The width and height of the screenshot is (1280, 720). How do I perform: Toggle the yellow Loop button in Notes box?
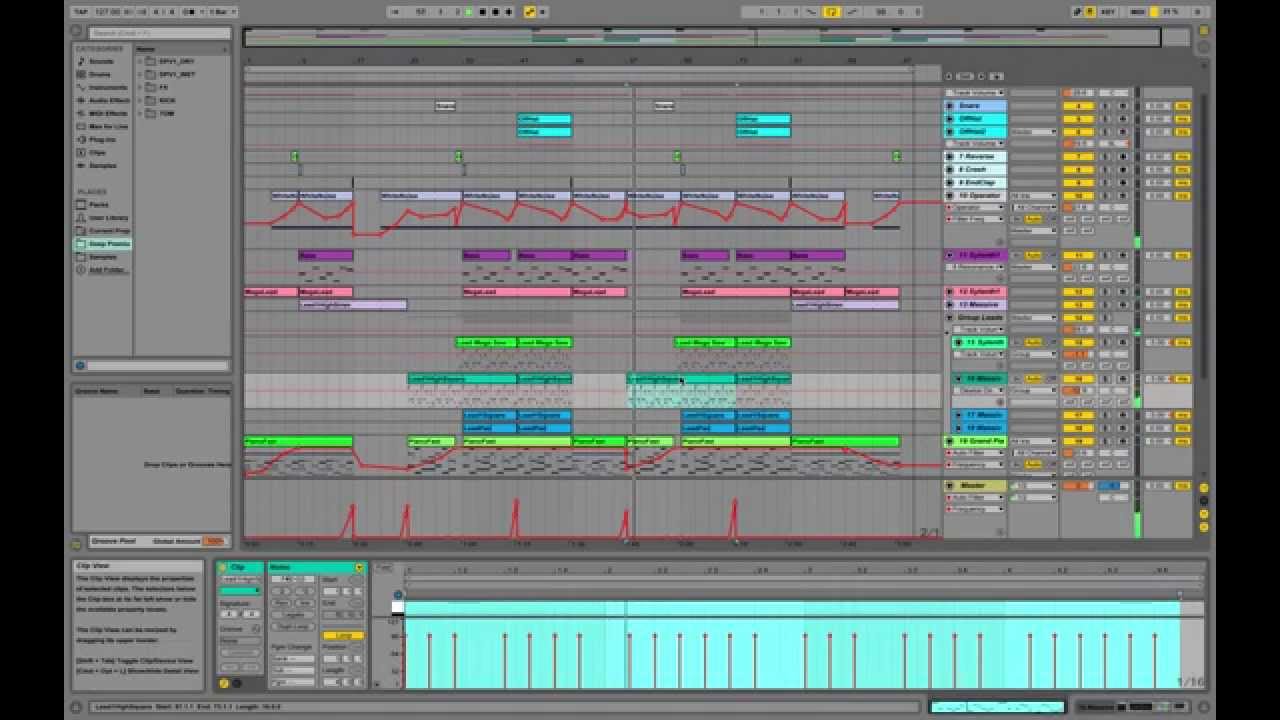pos(343,635)
